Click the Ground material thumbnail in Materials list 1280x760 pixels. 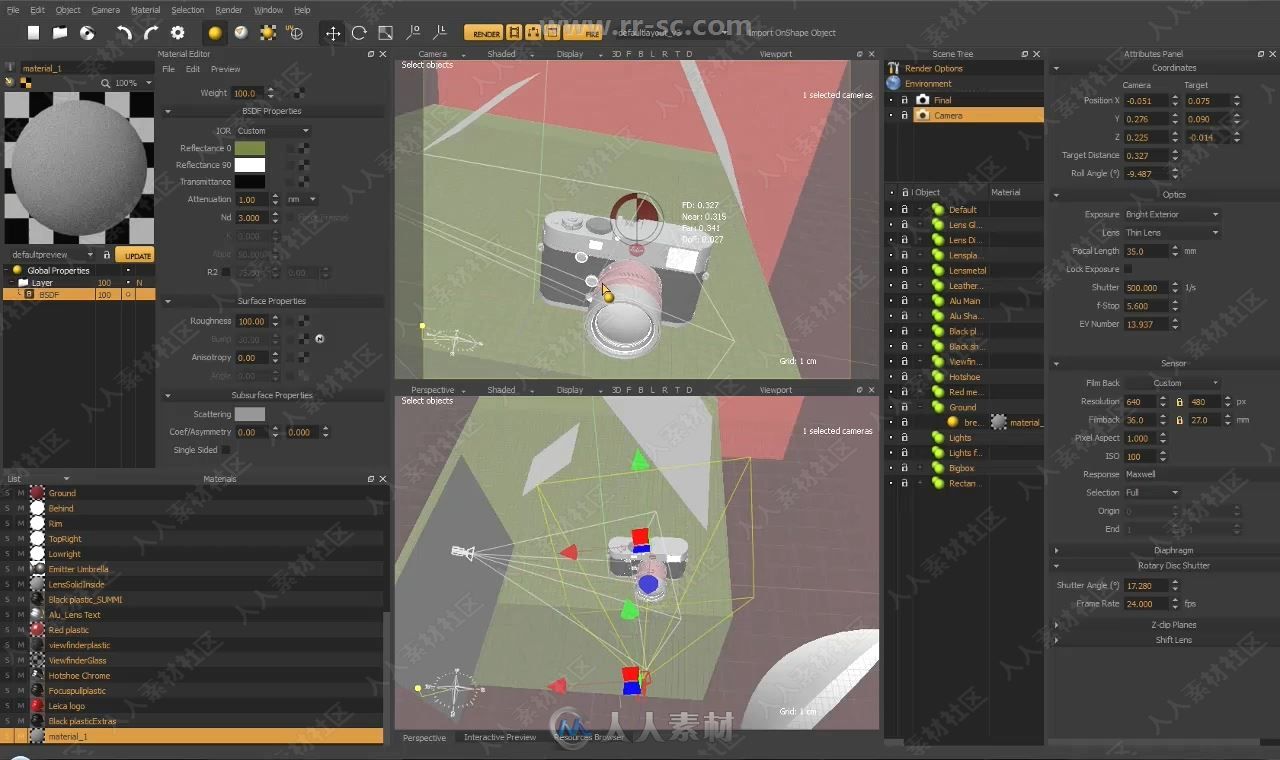(x=37, y=493)
